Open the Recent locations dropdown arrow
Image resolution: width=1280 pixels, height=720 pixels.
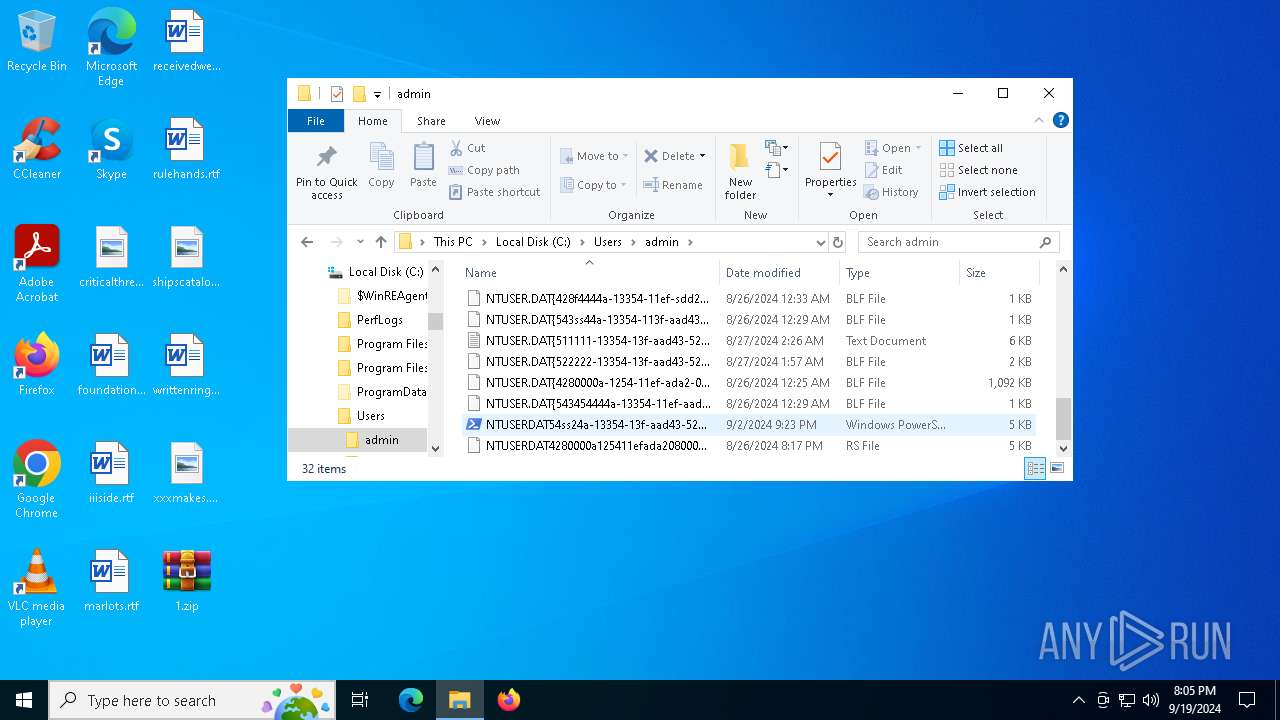[360, 242]
